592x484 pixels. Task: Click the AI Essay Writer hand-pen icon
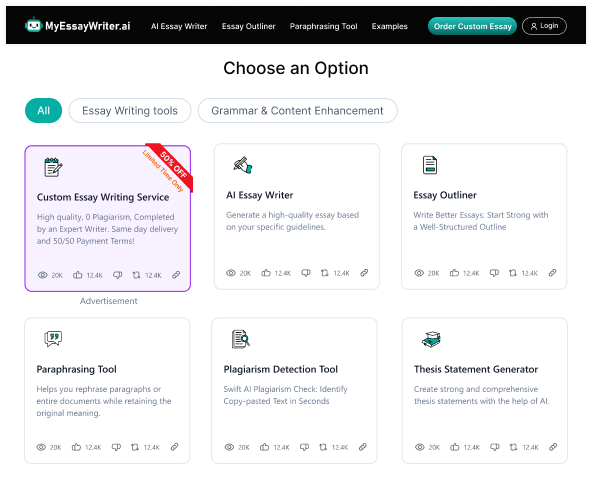(243, 165)
